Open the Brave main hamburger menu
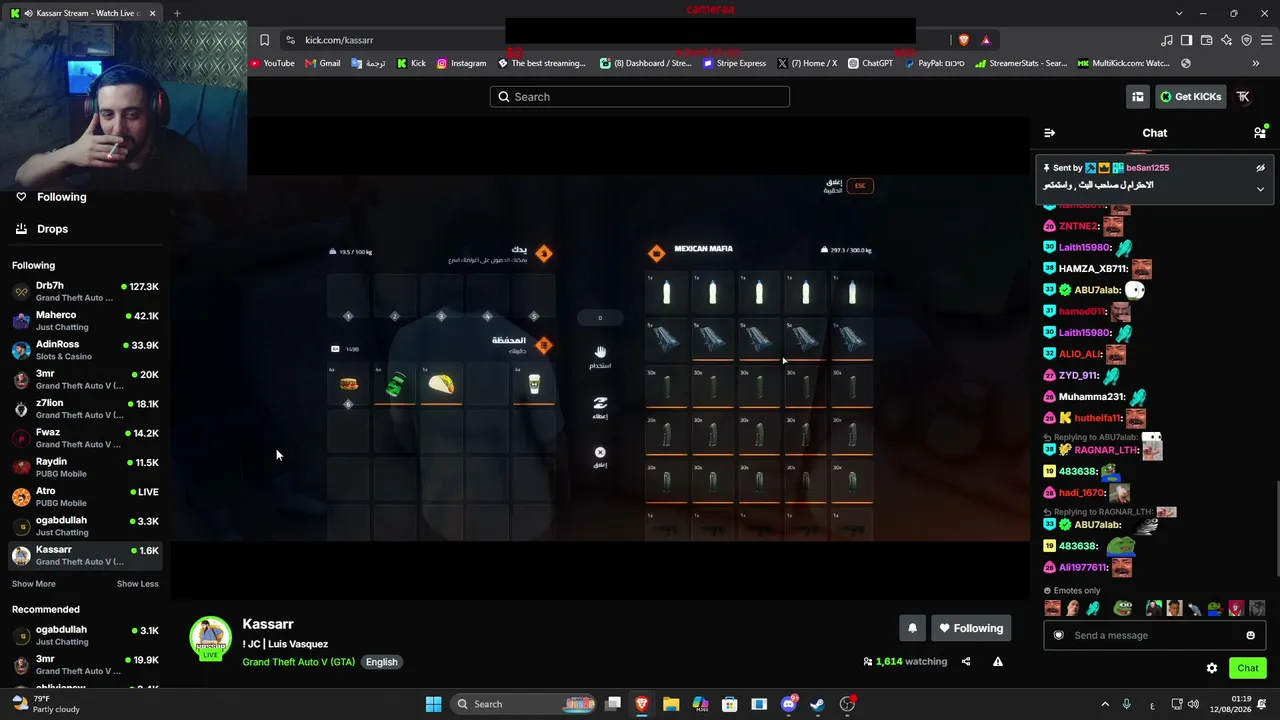Viewport: 1280px width, 720px height. (1266, 40)
